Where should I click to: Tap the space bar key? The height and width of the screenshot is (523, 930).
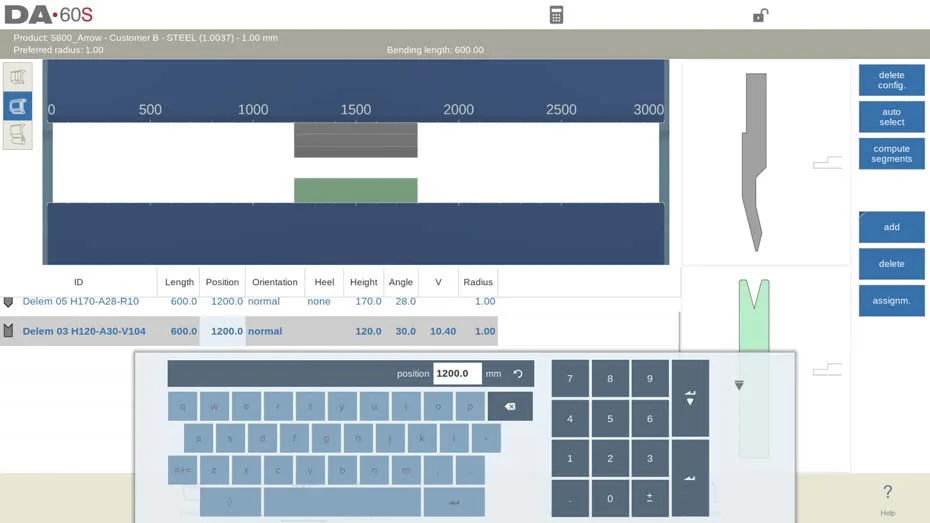[342, 502]
